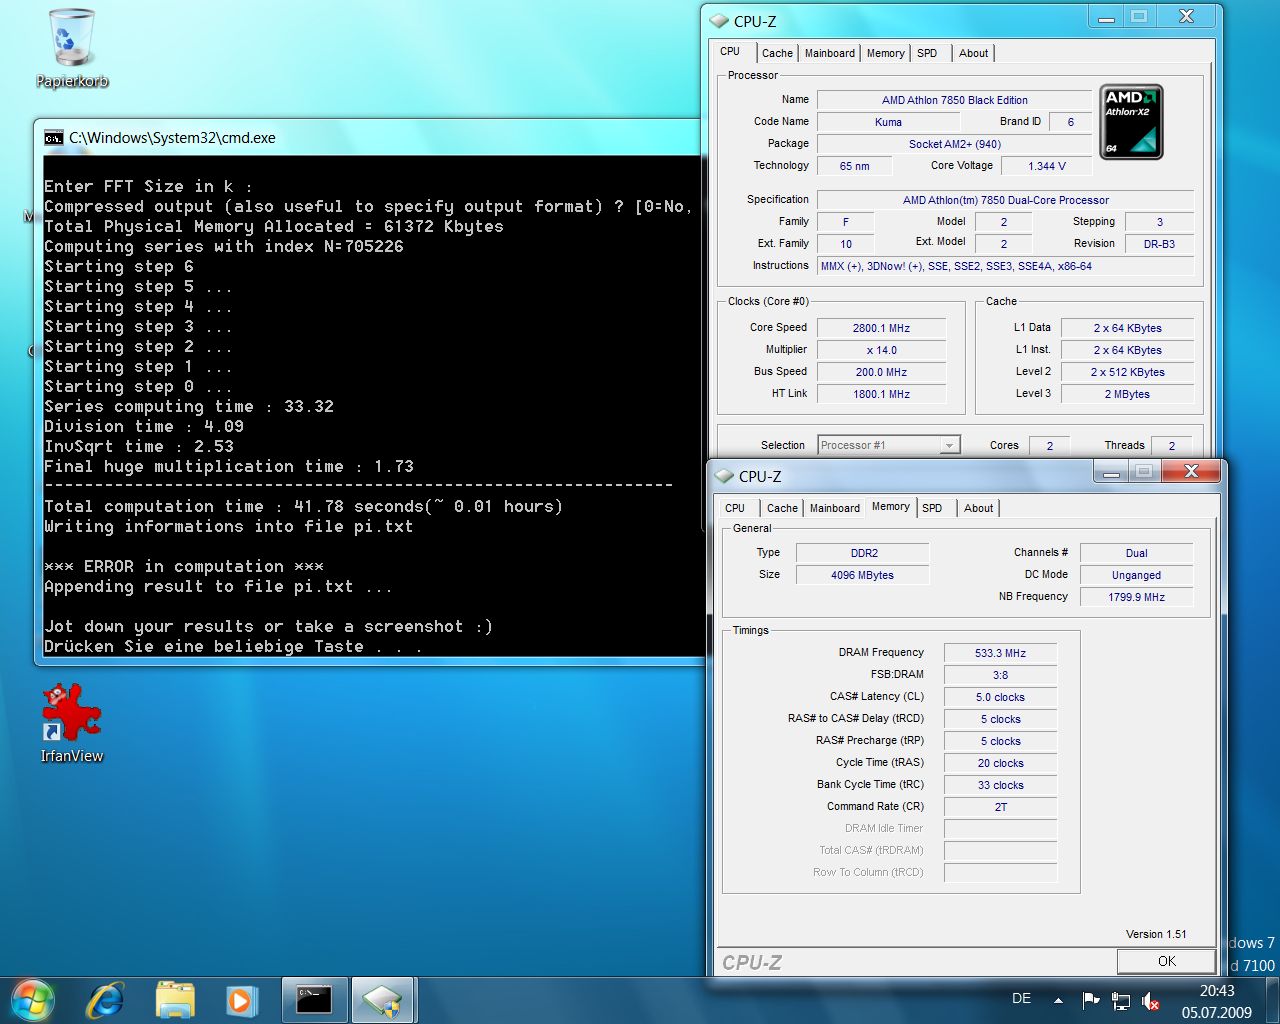Click the Command Rate value 2T
The image size is (1280, 1024).
1000,807
